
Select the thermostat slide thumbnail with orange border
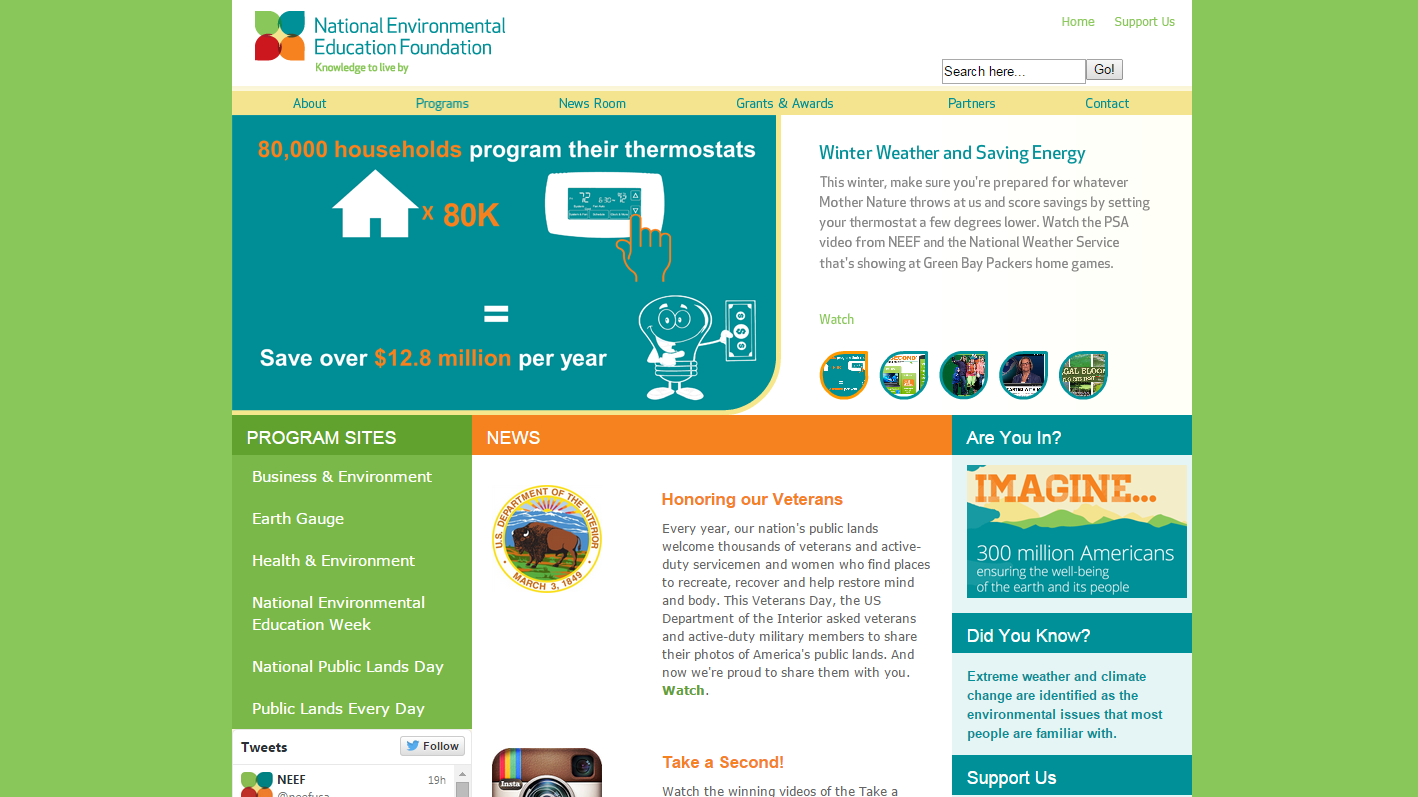[843, 375]
